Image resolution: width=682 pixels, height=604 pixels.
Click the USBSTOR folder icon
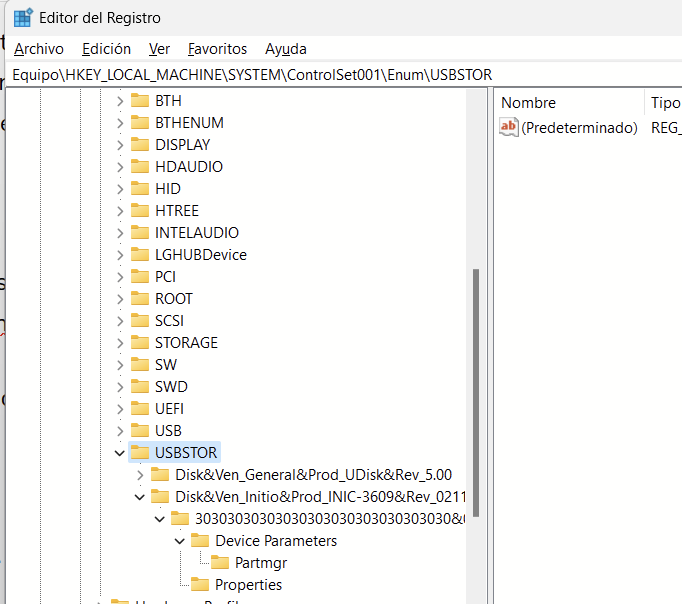click(x=140, y=453)
